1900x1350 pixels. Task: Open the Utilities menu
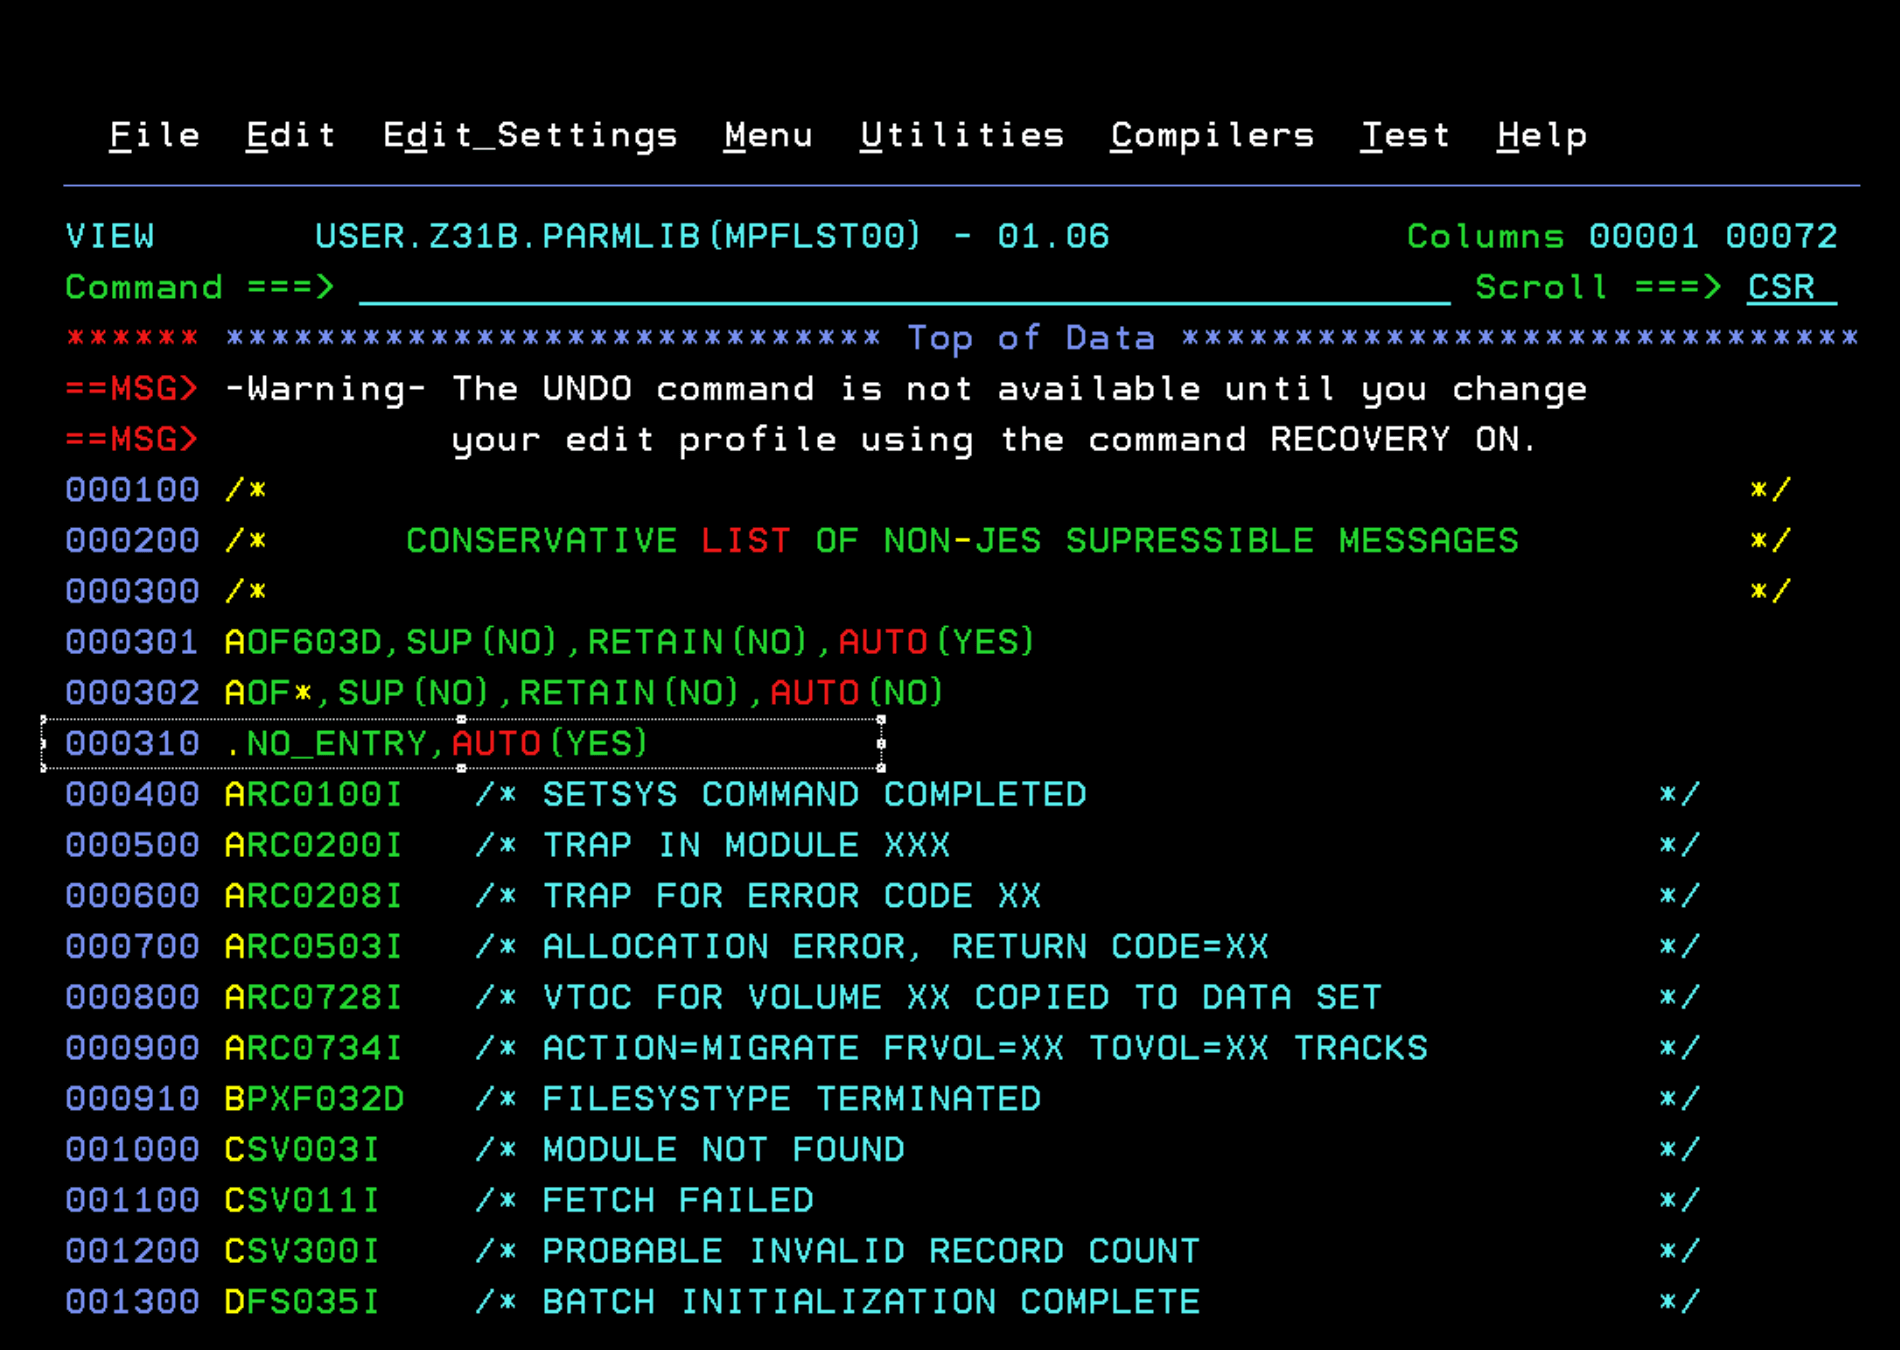coord(961,135)
